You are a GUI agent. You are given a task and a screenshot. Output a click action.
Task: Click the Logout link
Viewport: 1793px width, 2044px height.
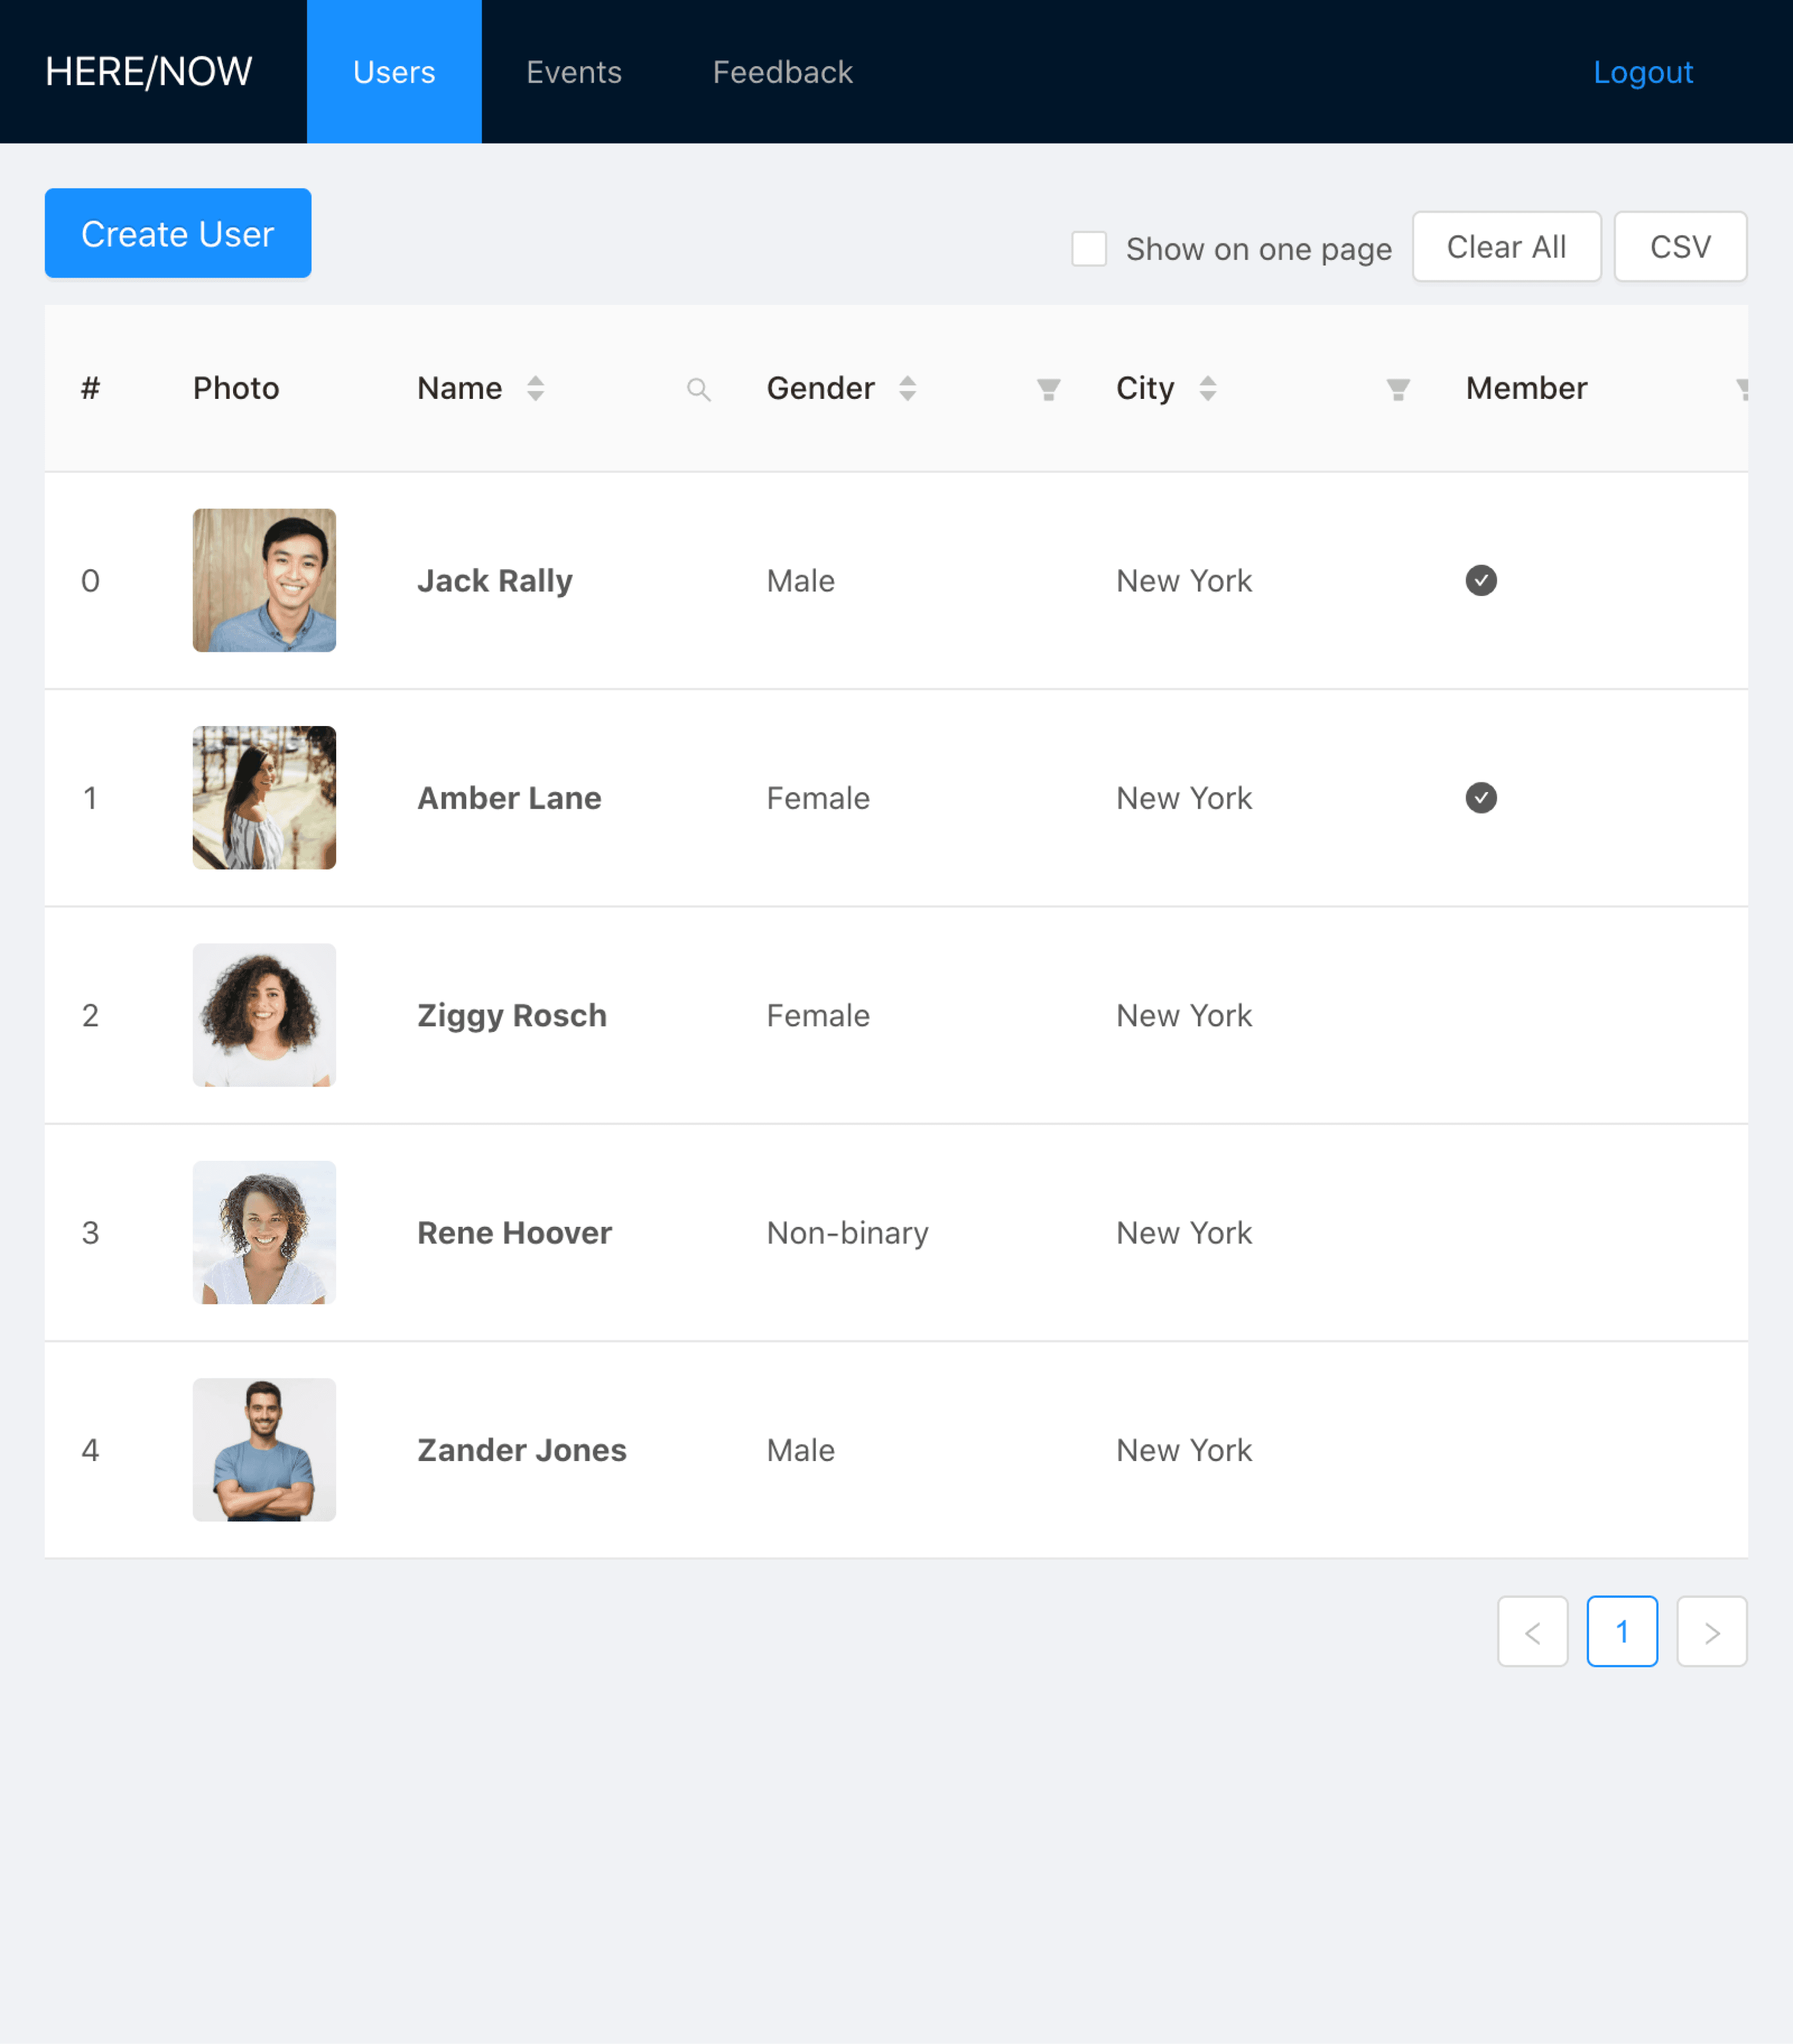pos(1642,72)
